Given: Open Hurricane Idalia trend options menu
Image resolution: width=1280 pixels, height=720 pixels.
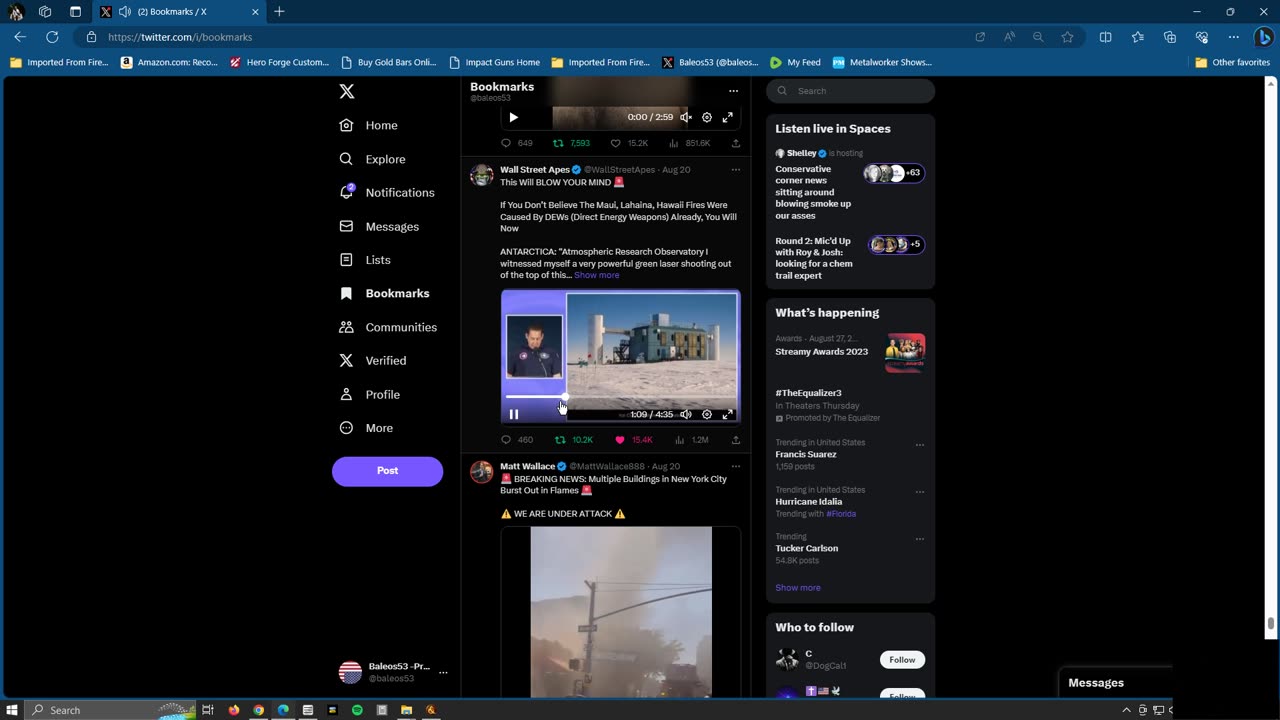Looking at the screenshot, I should click(920, 492).
